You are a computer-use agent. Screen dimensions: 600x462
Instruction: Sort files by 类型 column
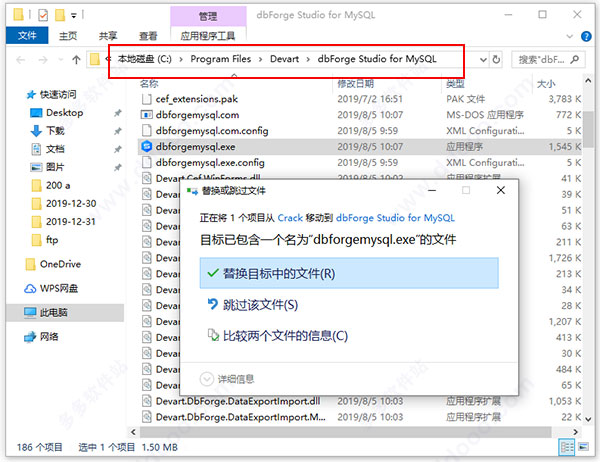(455, 84)
